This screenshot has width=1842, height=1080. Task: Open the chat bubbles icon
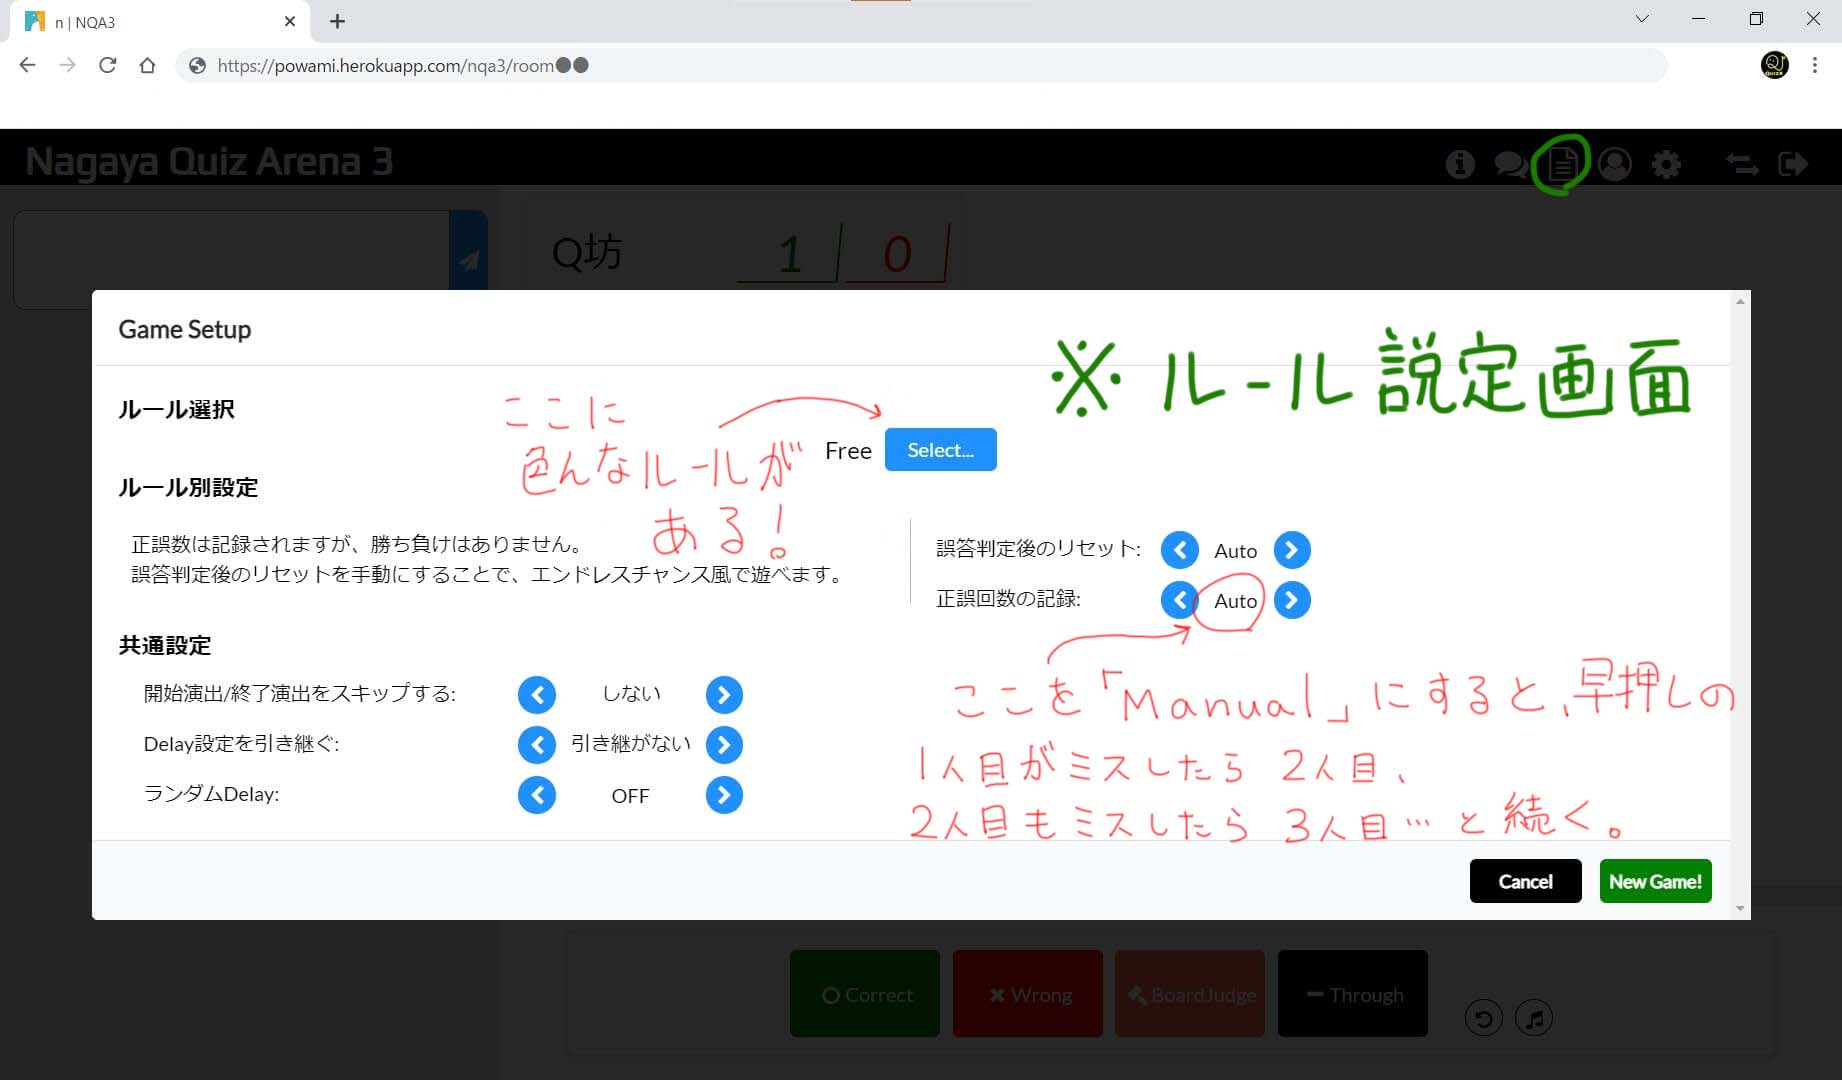pyautogui.click(x=1510, y=164)
